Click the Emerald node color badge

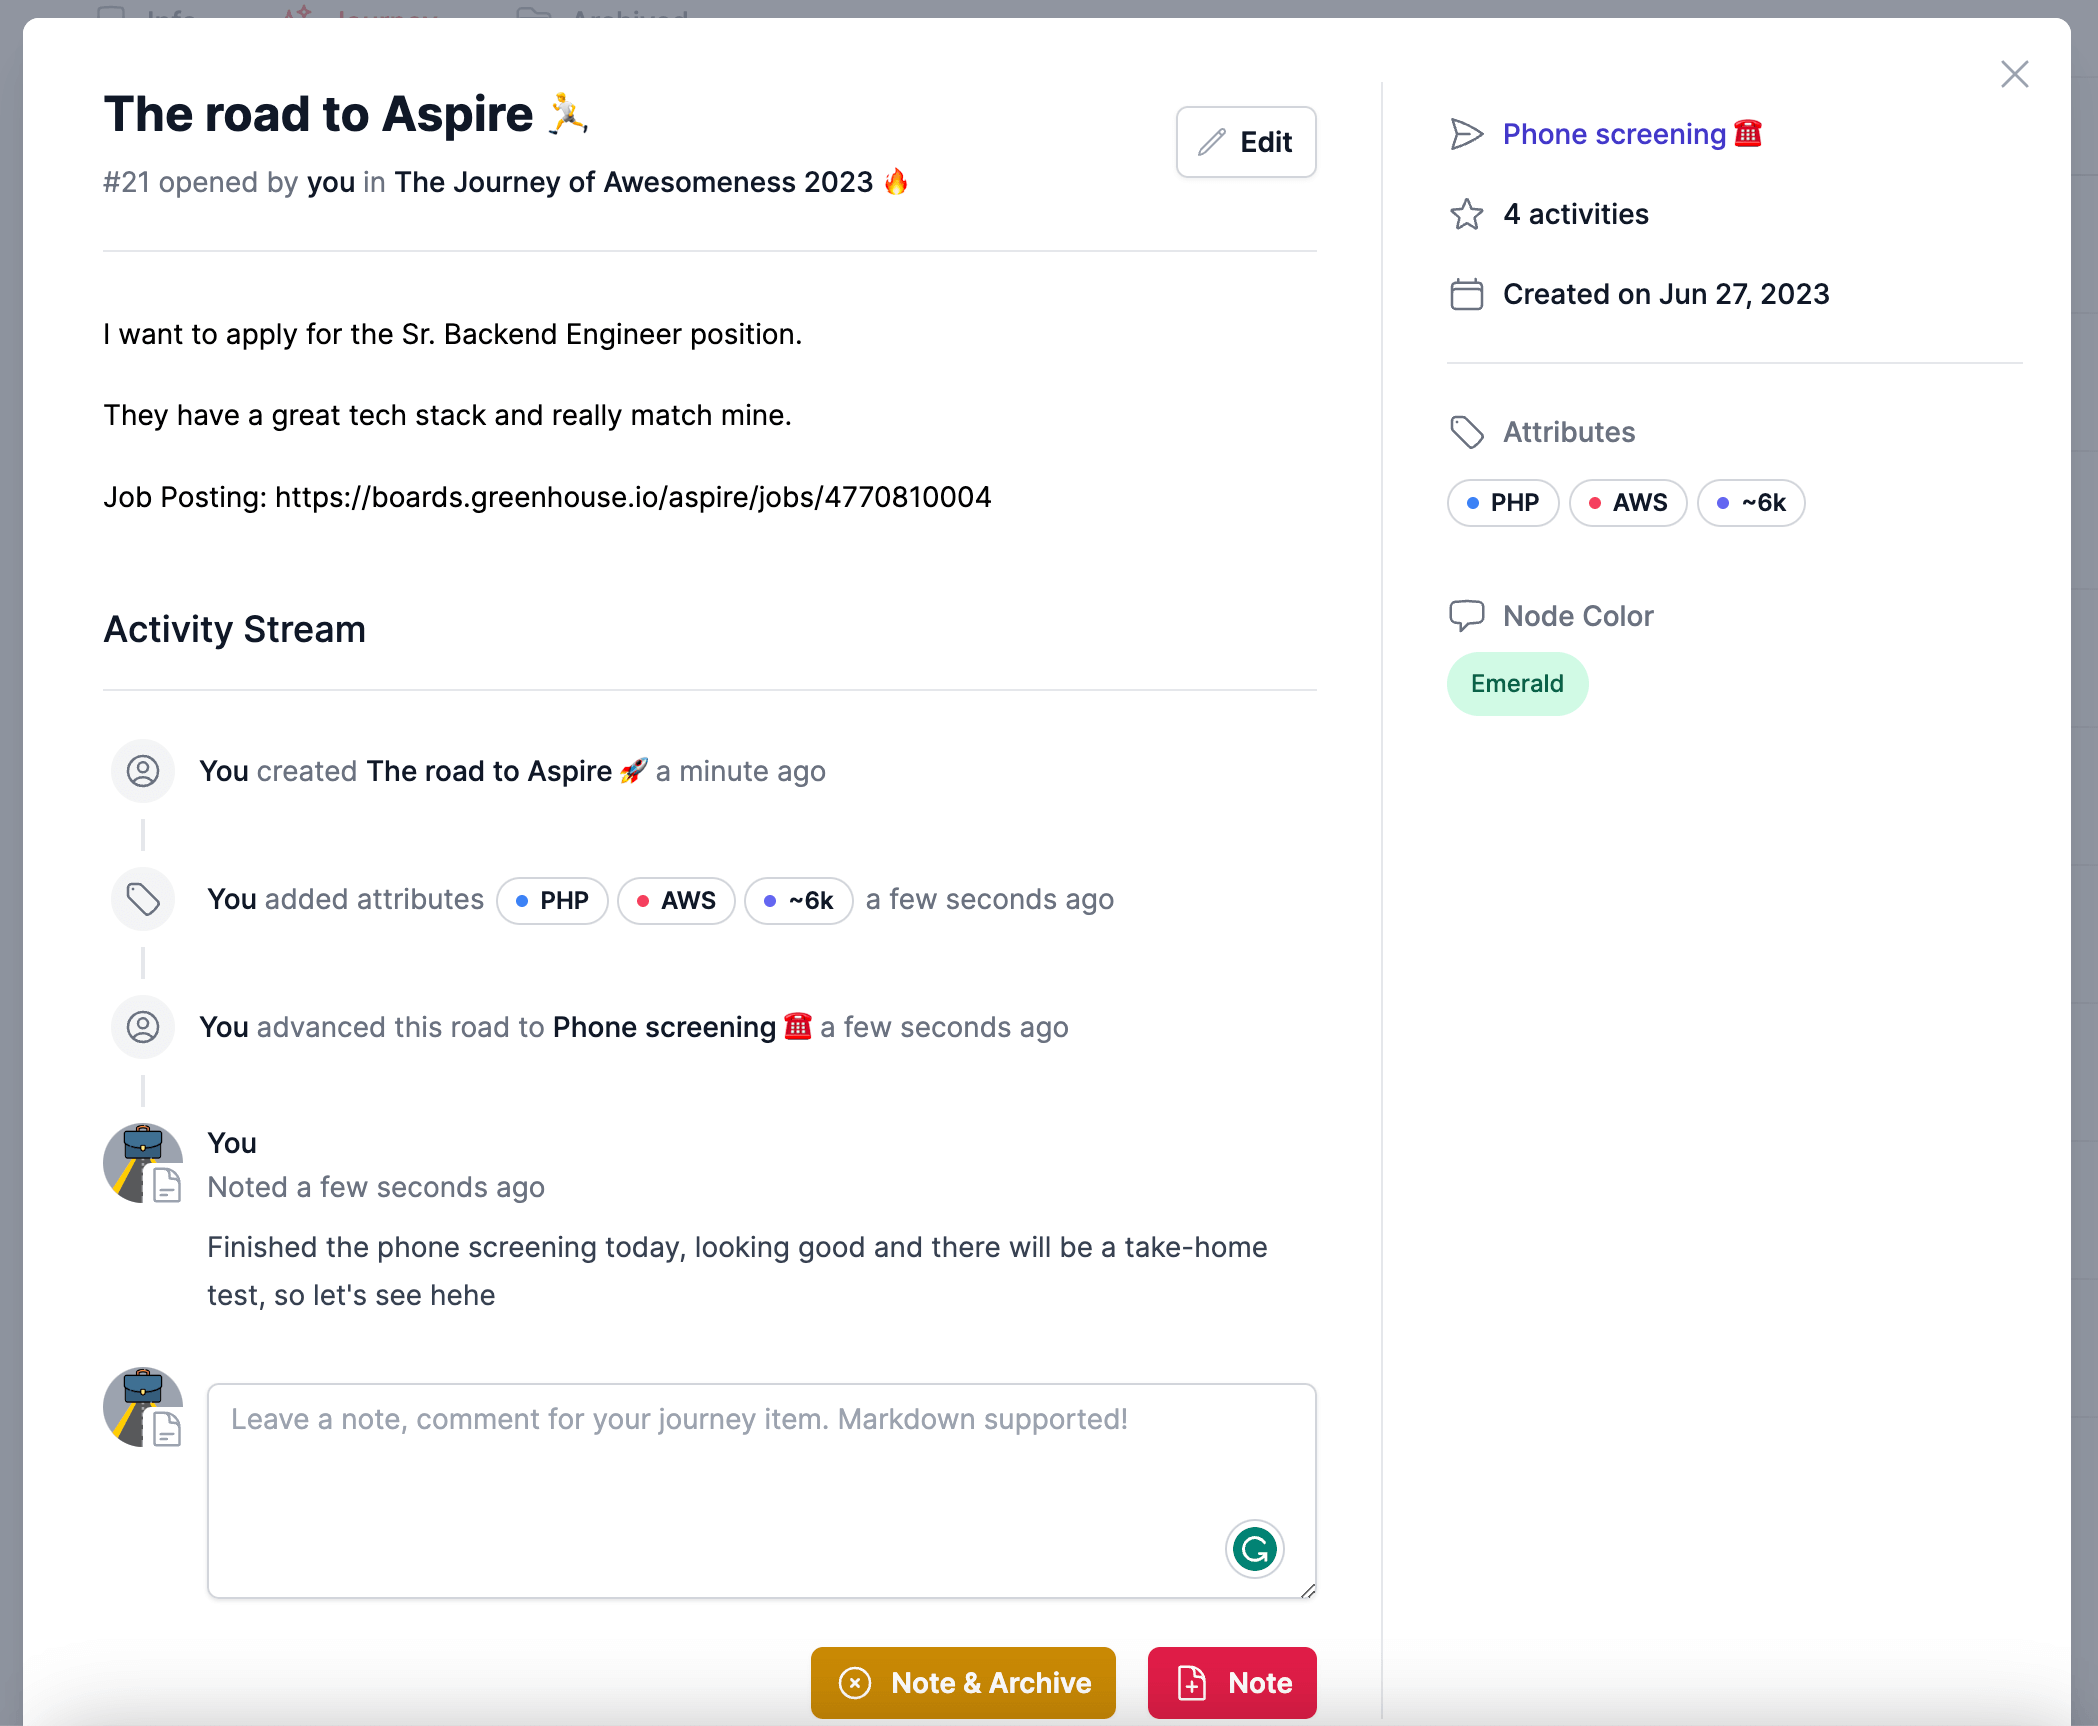1517,684
